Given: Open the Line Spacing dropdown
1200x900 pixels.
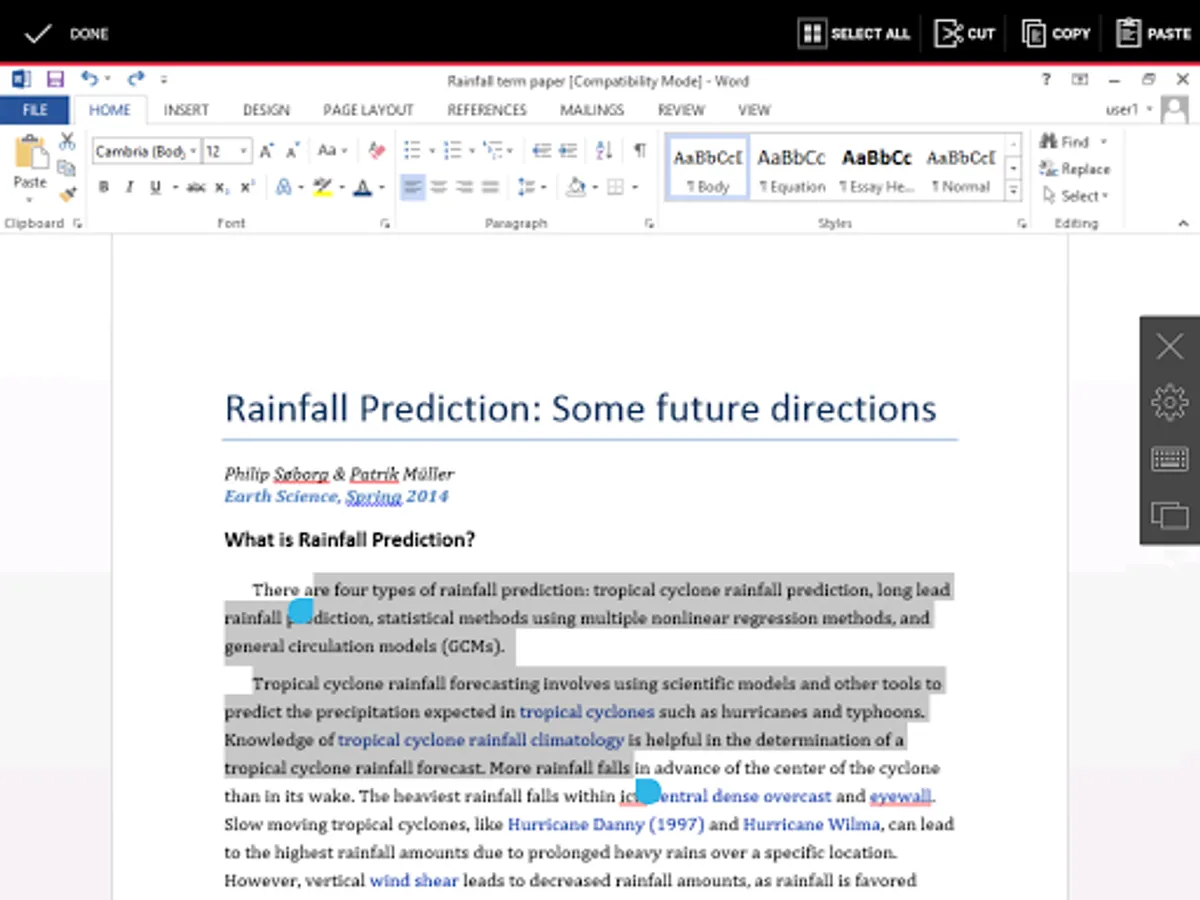Looking at the screenshot, I should tap(532, 187).
